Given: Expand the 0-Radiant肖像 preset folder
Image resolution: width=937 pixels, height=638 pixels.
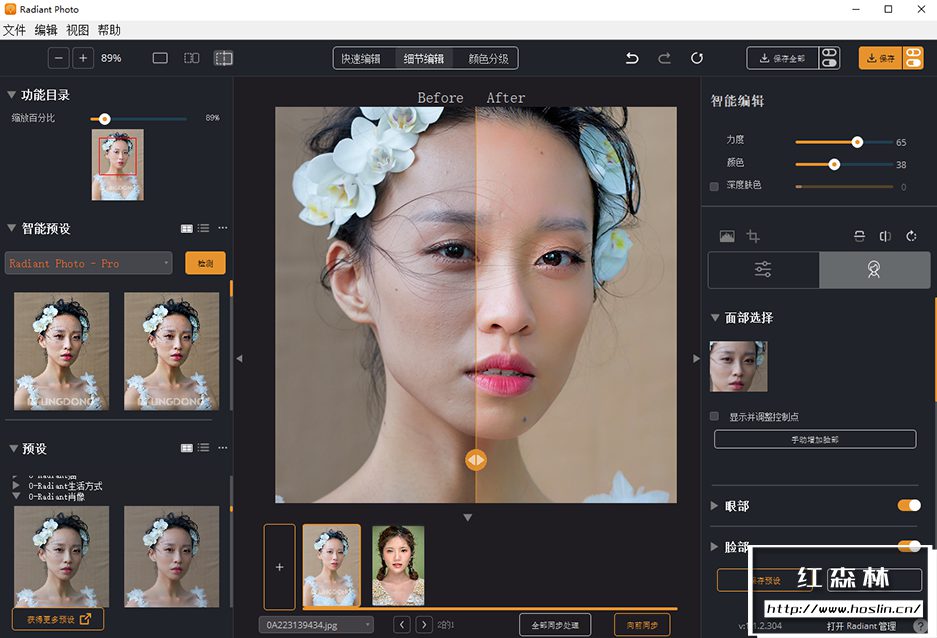Looking at the screenshot, I should 15,496.
